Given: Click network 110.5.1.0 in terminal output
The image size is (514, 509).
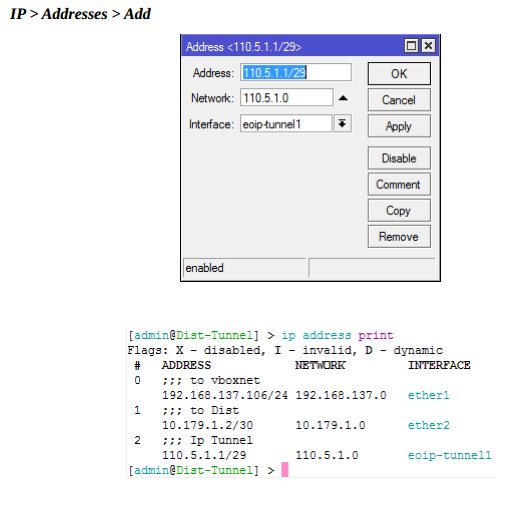Looking at the screenshot, I should tap(327, 455).
